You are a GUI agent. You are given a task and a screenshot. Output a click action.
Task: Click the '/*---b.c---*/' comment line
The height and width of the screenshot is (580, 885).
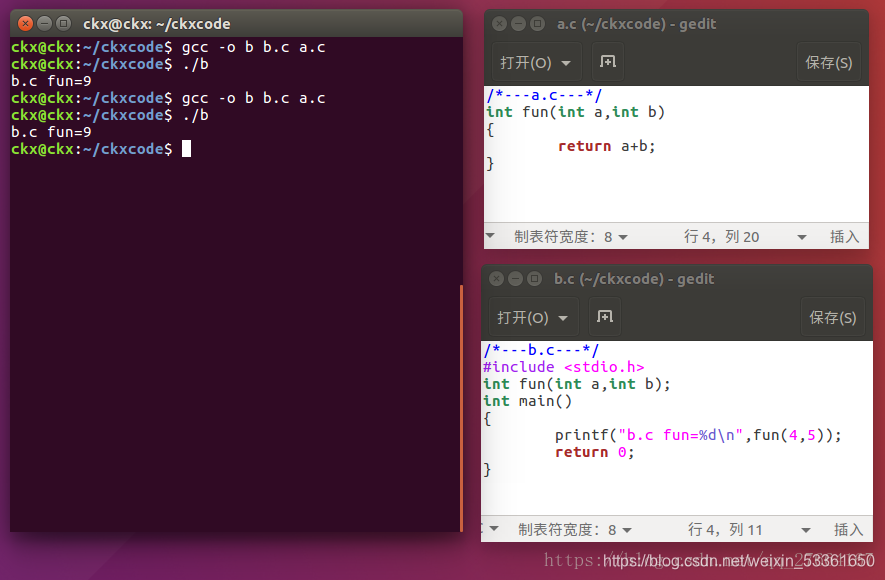coord(541,350)
